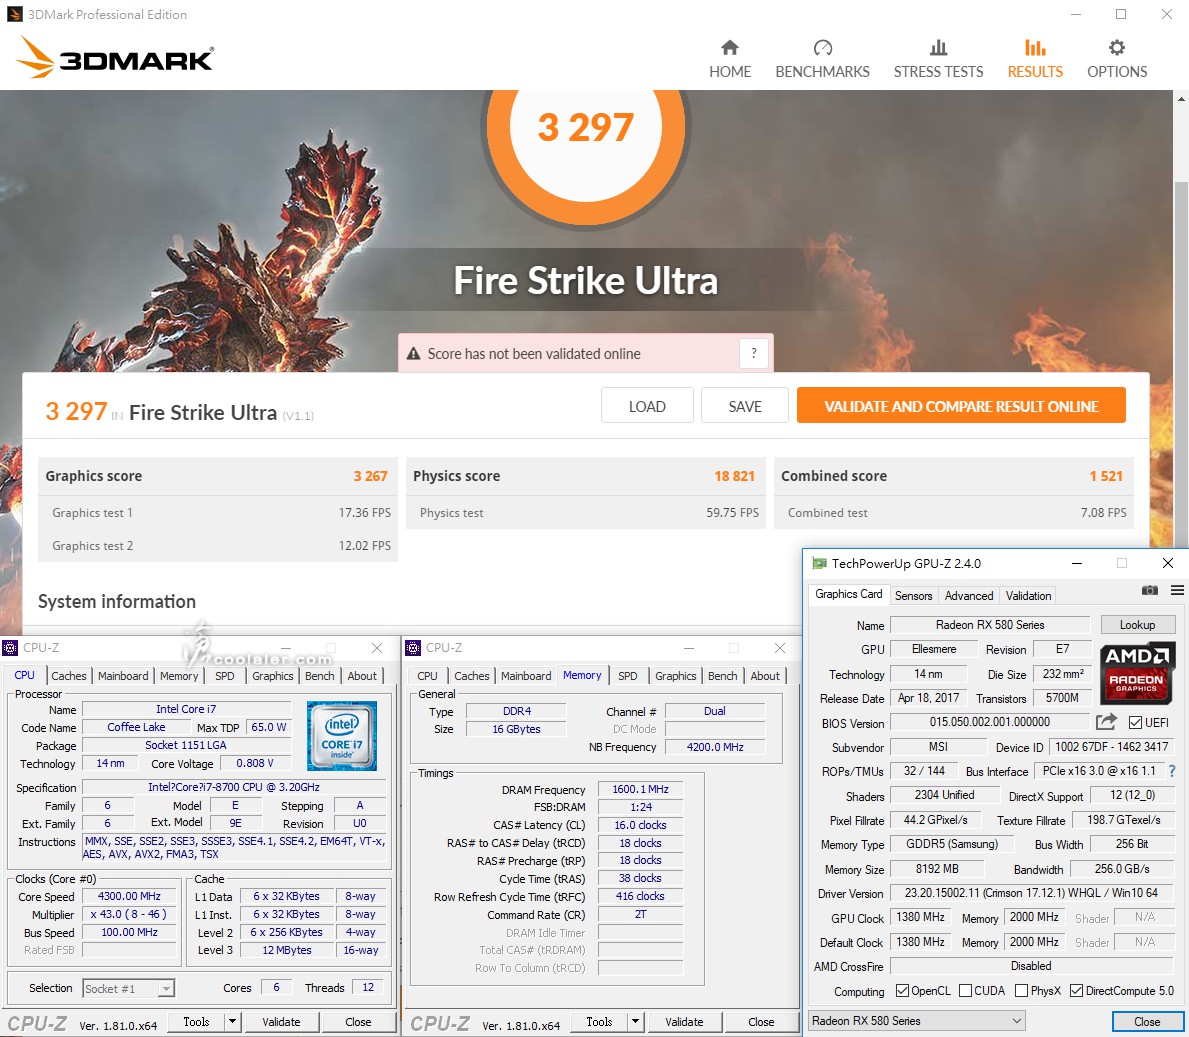Click the GPU-Z title bar icon
The height and width of the screenshot is (1037, 1189).
tap(819, 563)
